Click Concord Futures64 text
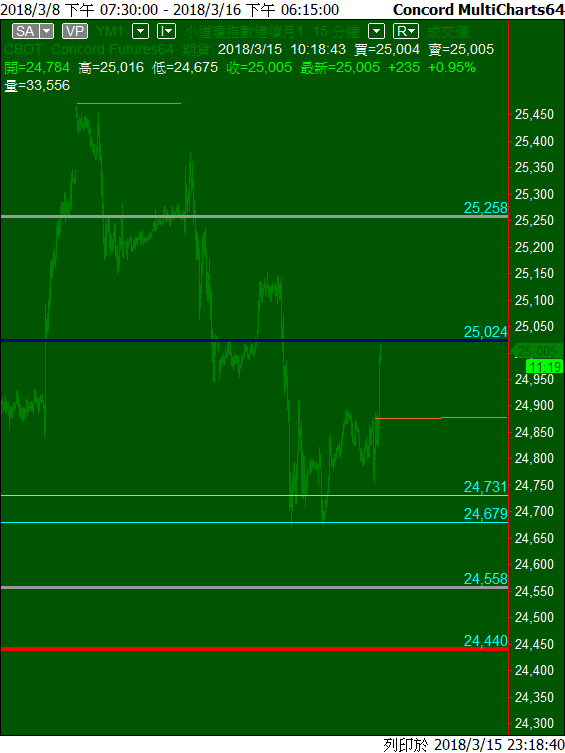The height and width of the screenshot is (753, 565). 112,49
